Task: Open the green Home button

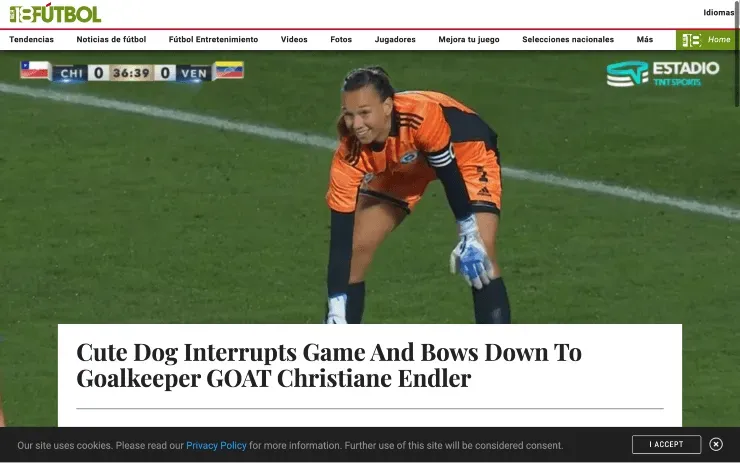Action: (x=706, y=40)
